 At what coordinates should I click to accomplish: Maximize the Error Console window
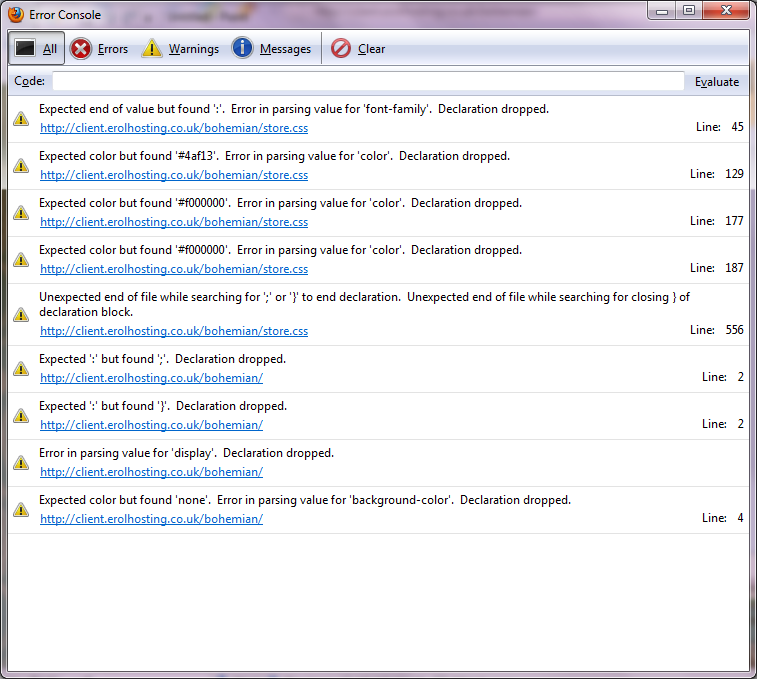pyautogui.click(x=689, y=11)
